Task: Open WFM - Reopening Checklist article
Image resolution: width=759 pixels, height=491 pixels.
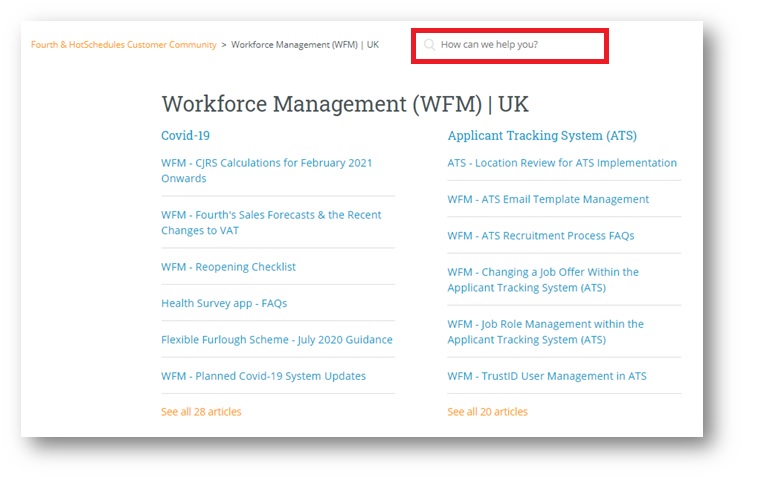Action: click(x=228, y=267)
